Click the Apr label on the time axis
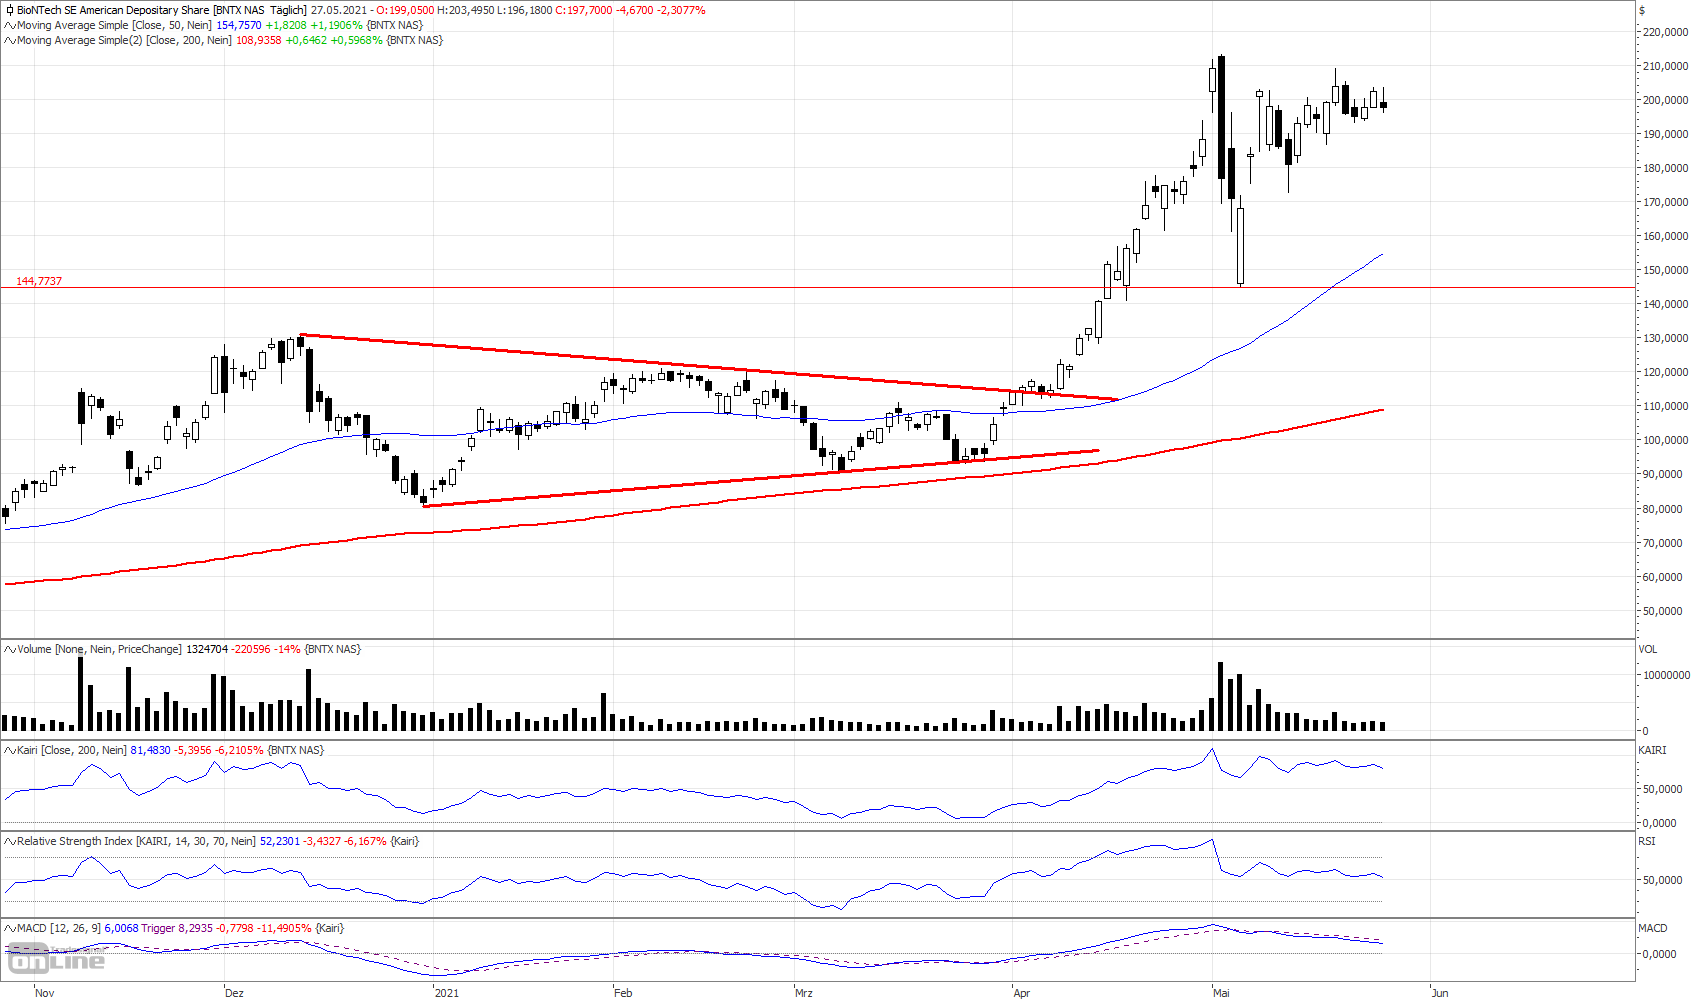Screen dimensions: 1700x1000 (x=1022, y=993)
